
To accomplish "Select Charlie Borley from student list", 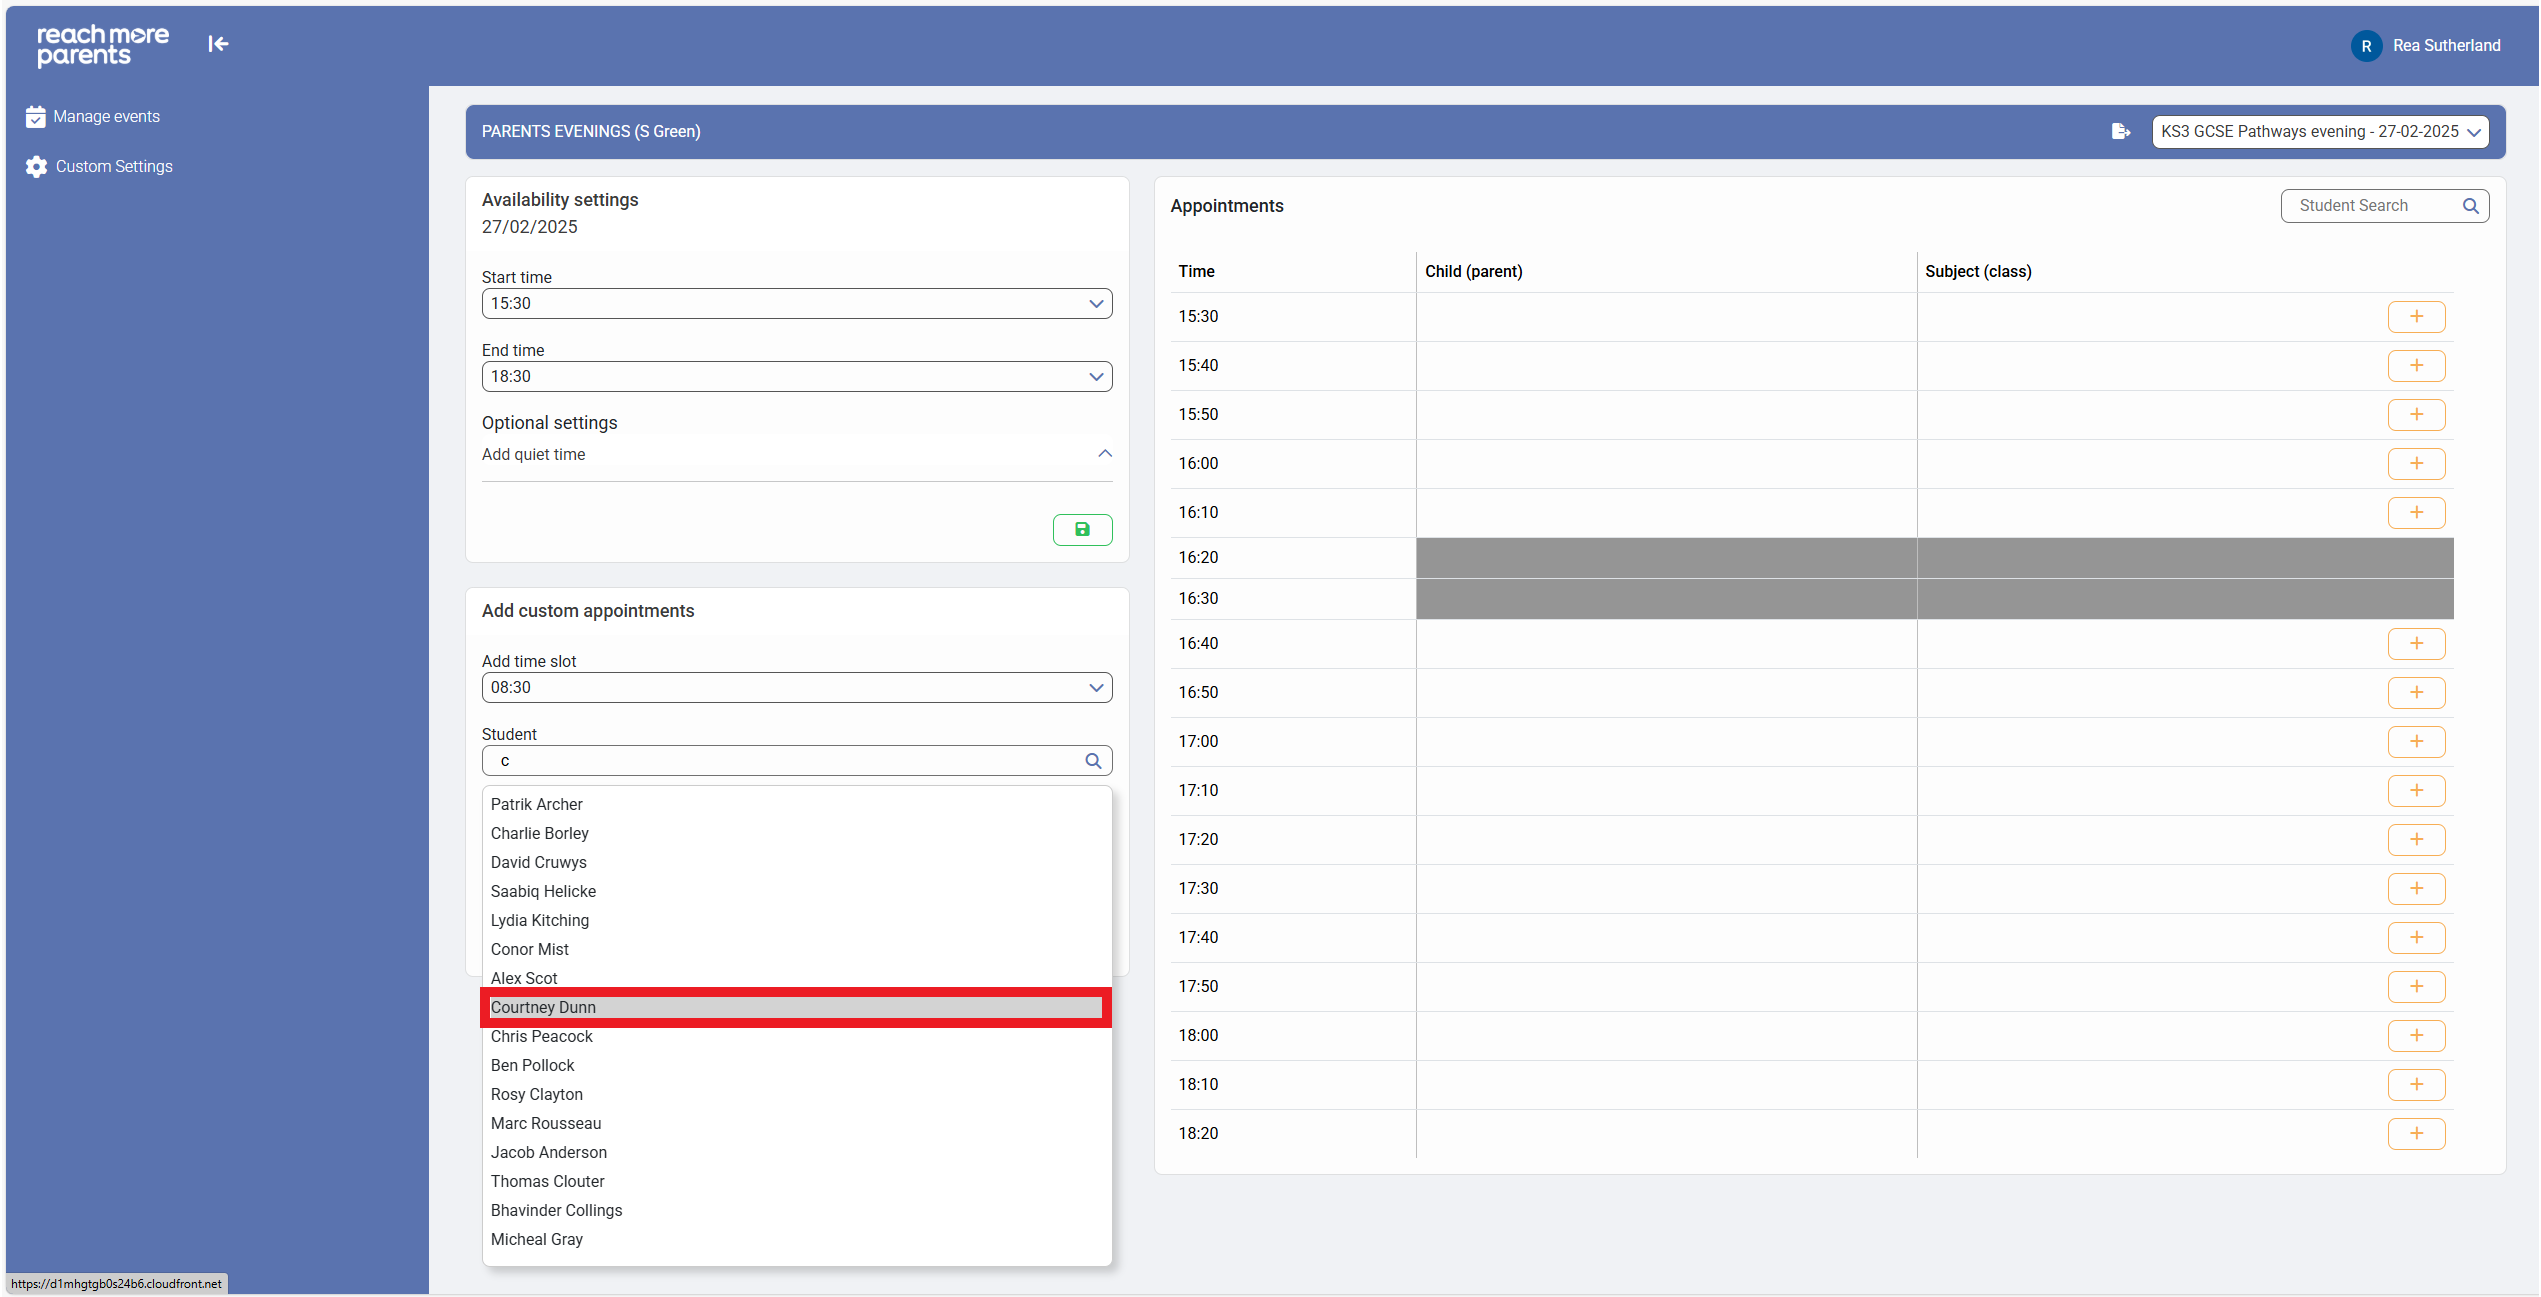I will click(x=539, y=834).
